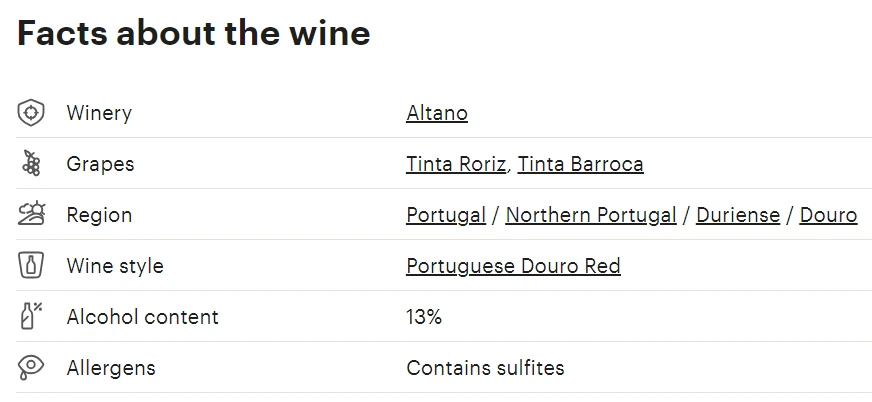Open the Tinta Roriz grape link
The image size is (872, 402).
coord(456,164)
